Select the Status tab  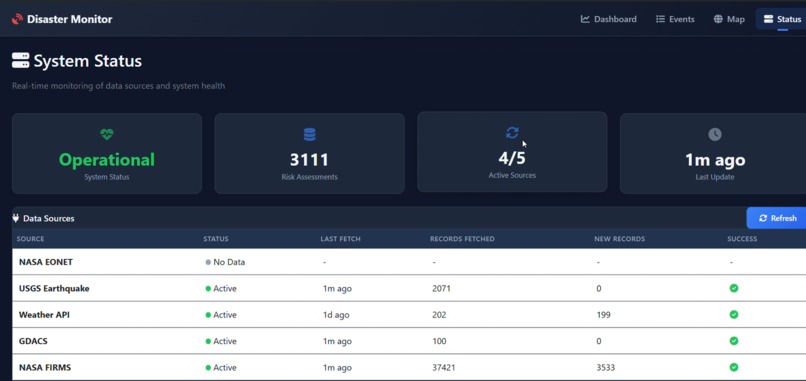[782, 19]
